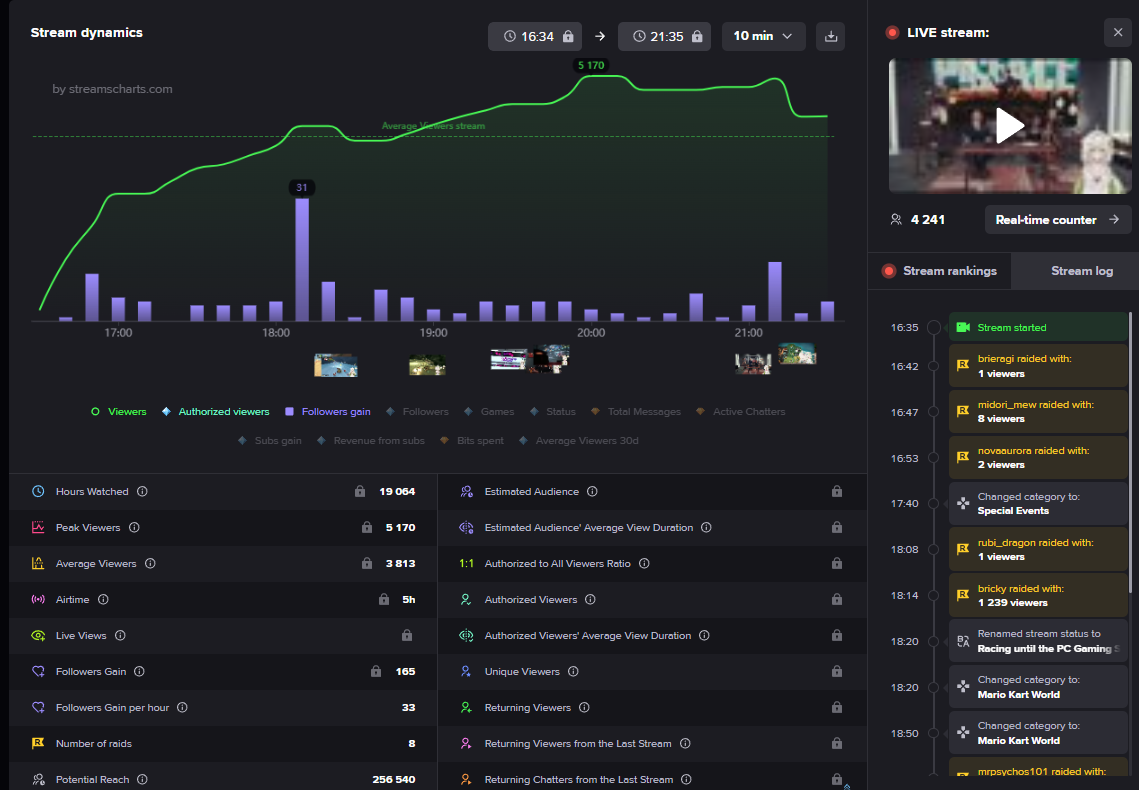The height and width of the screenshot is (790, 1139).
Task: Click the clock icon beside Hours Watched
Action: [38, 492]
